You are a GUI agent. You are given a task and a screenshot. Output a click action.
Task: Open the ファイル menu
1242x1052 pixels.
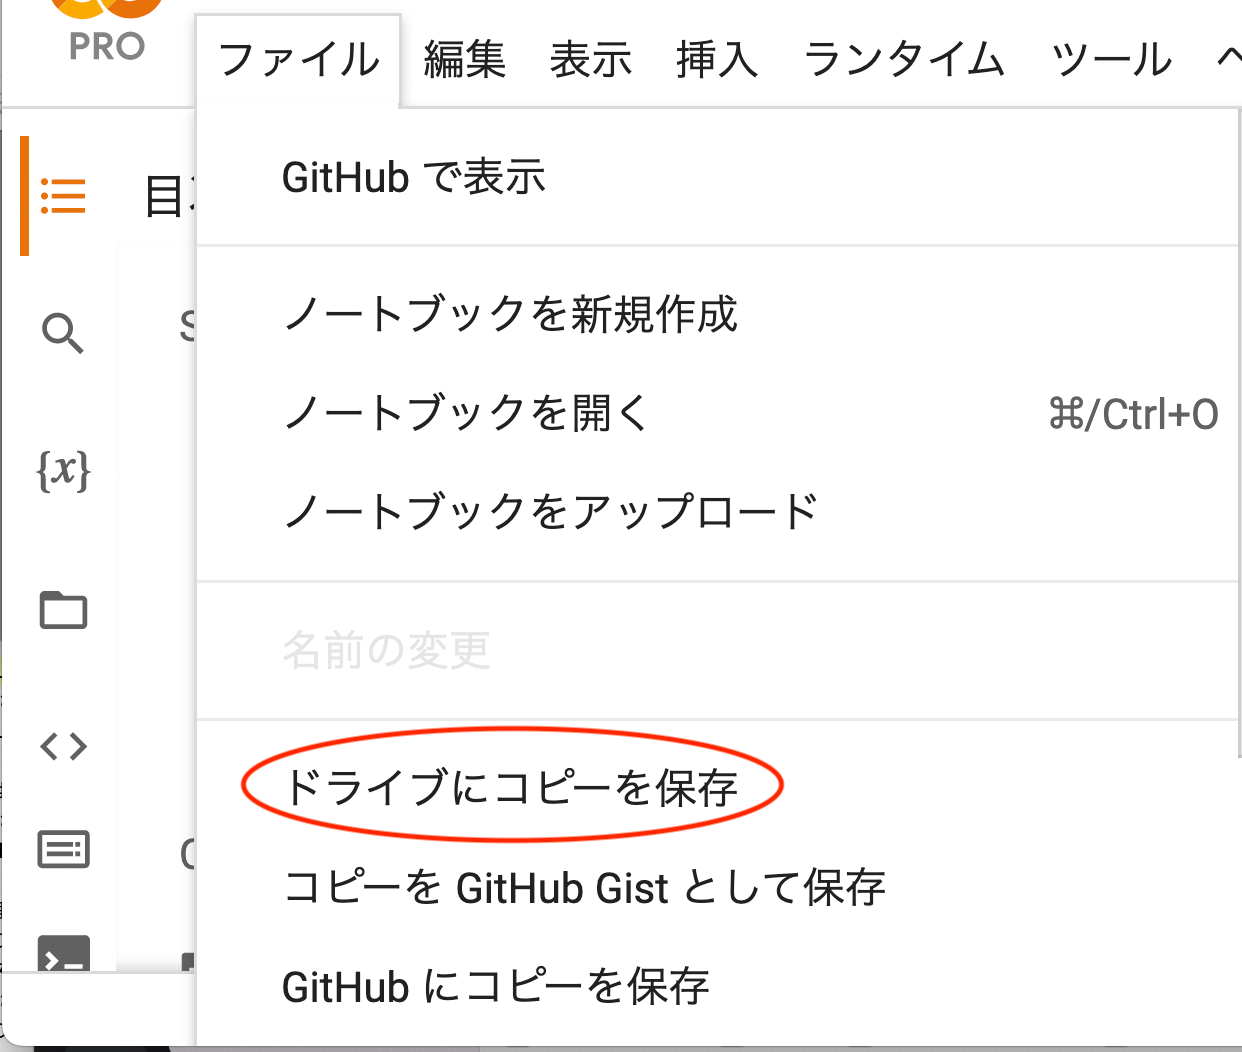(x=299, y=60)
